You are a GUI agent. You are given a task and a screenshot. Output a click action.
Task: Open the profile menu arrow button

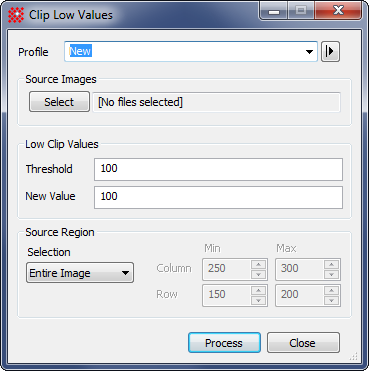point(330,51)
